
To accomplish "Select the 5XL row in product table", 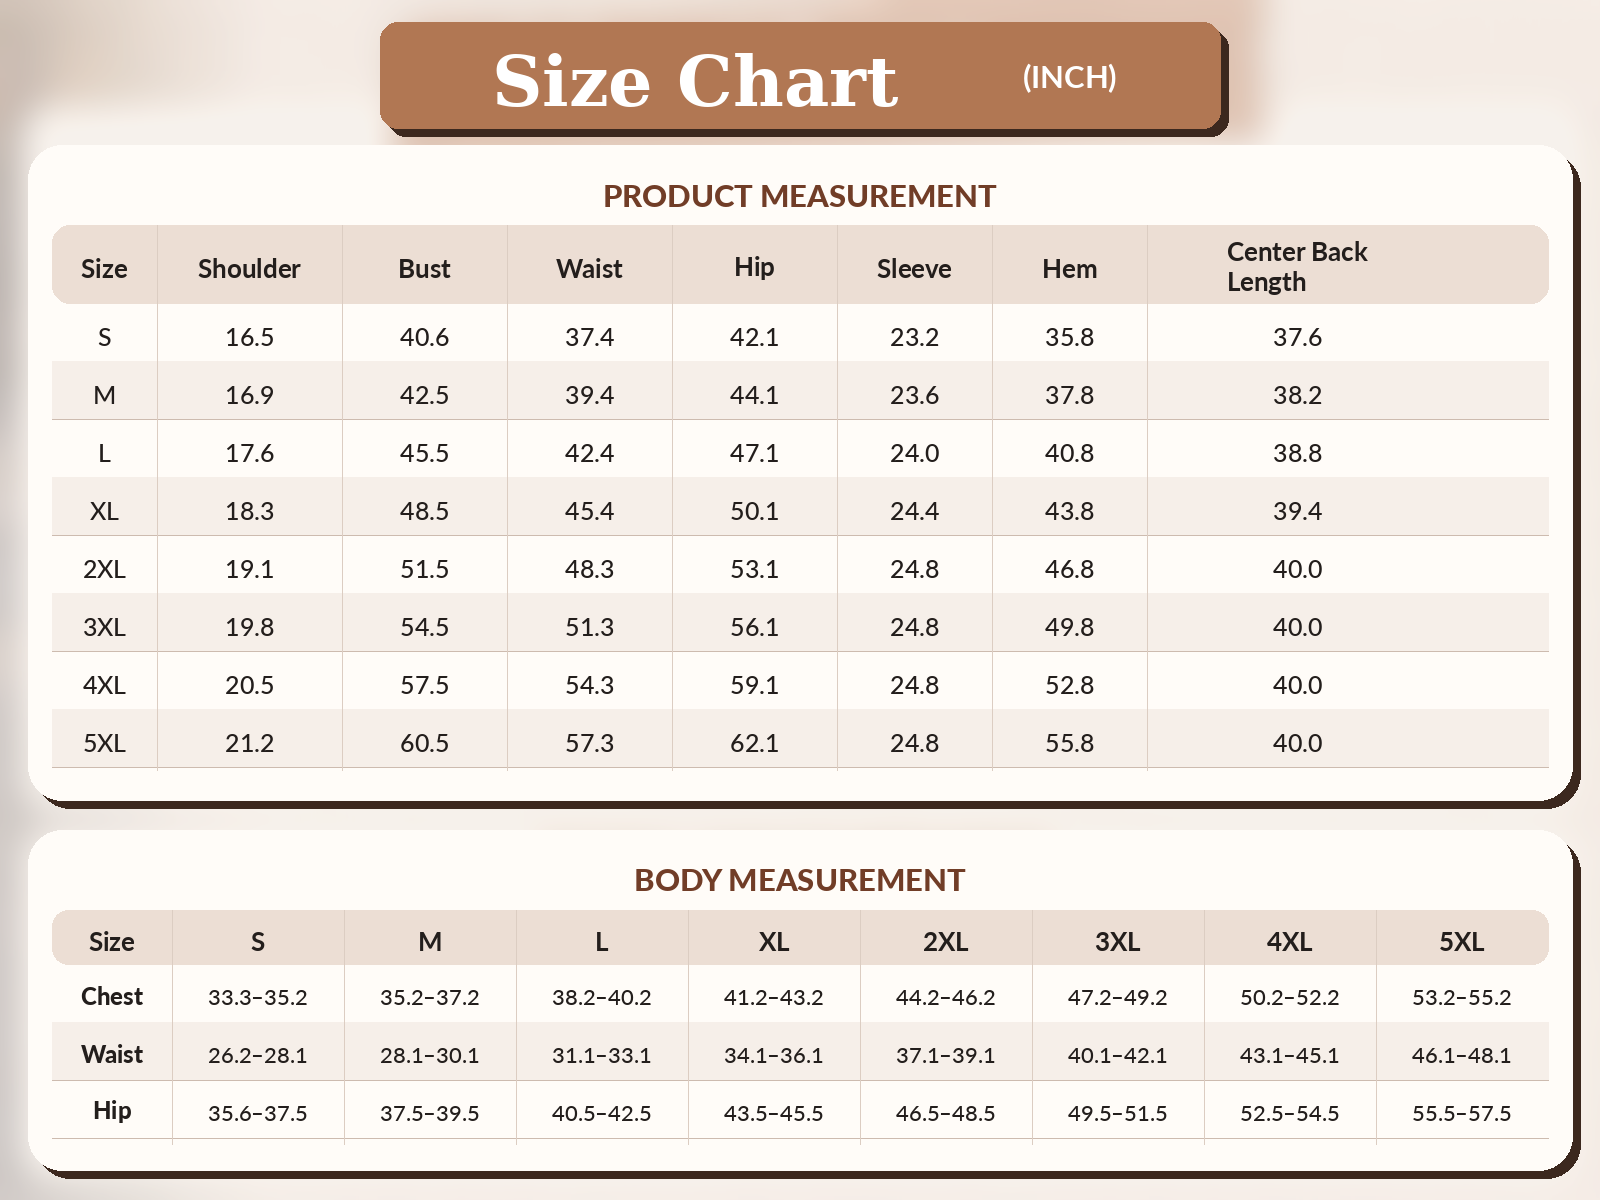I will click(x=800, y=743).
